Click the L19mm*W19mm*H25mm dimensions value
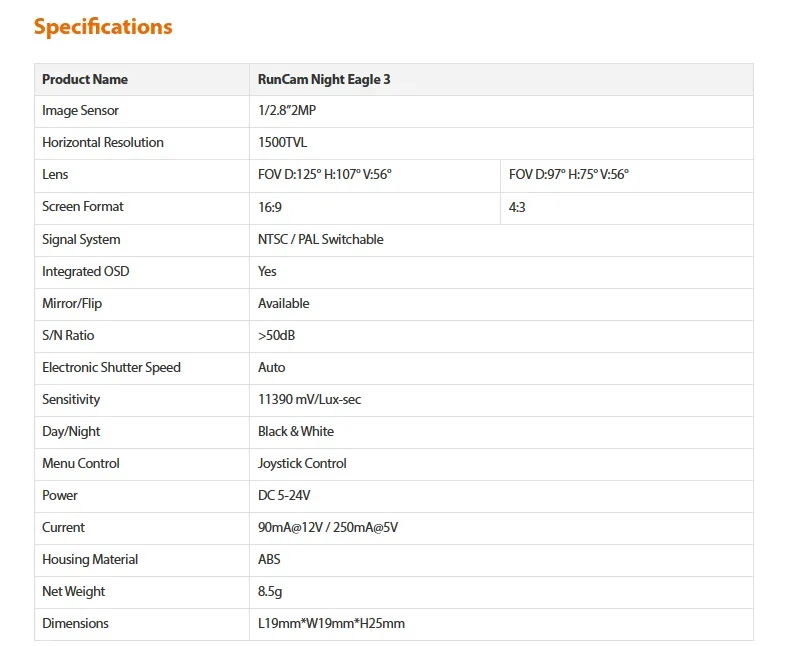The image size is (794, 646). click(331, 623)
